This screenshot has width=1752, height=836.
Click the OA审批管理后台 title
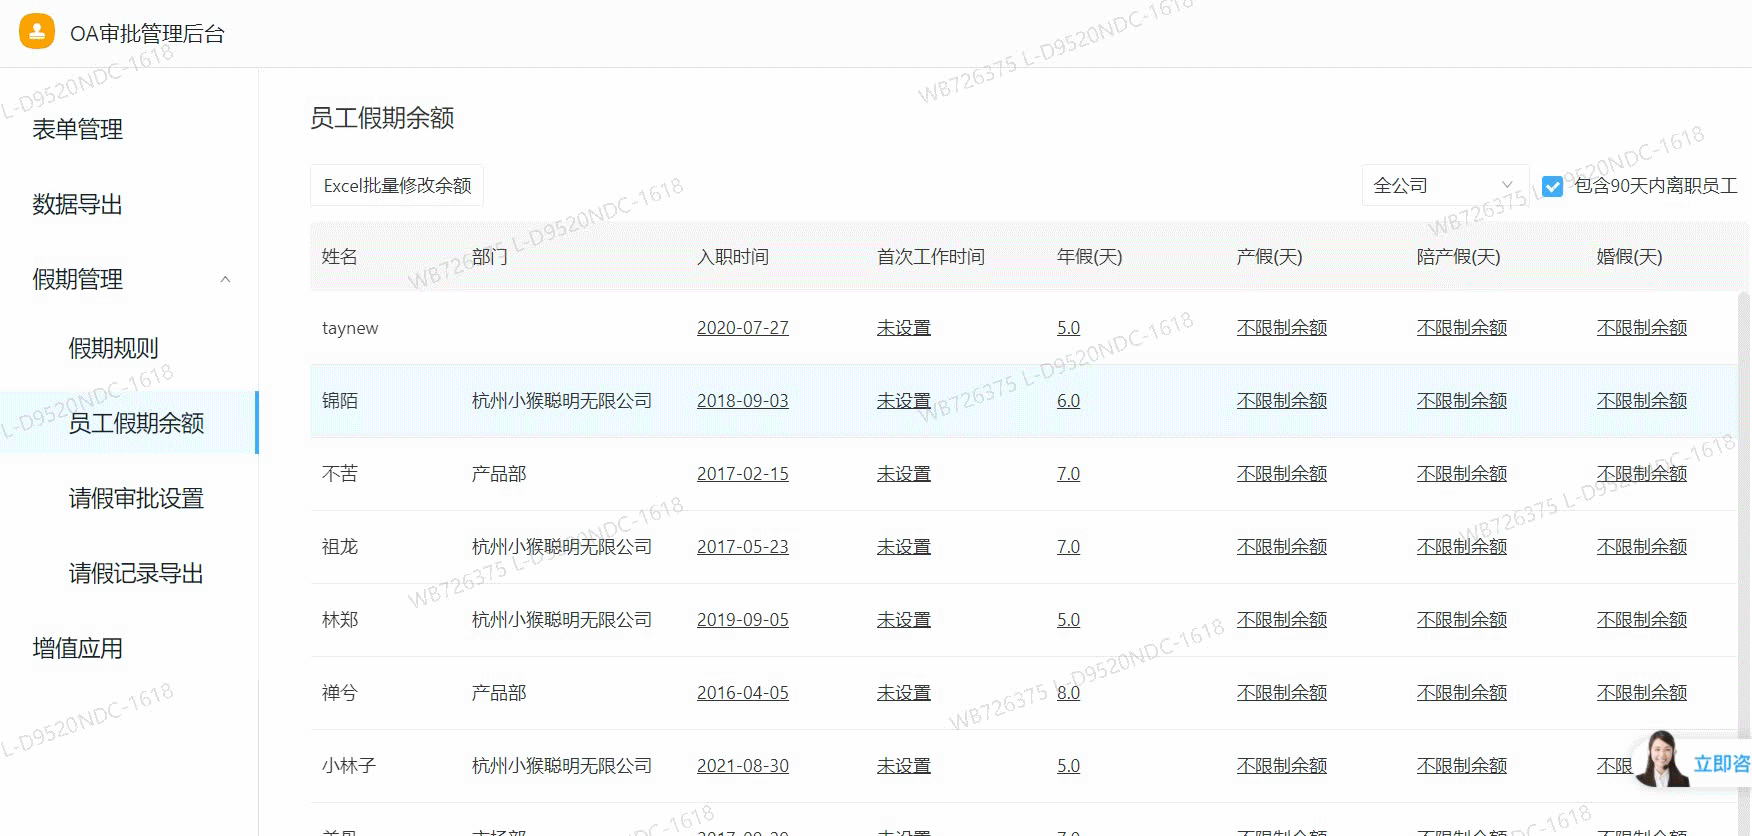(147, 33)
